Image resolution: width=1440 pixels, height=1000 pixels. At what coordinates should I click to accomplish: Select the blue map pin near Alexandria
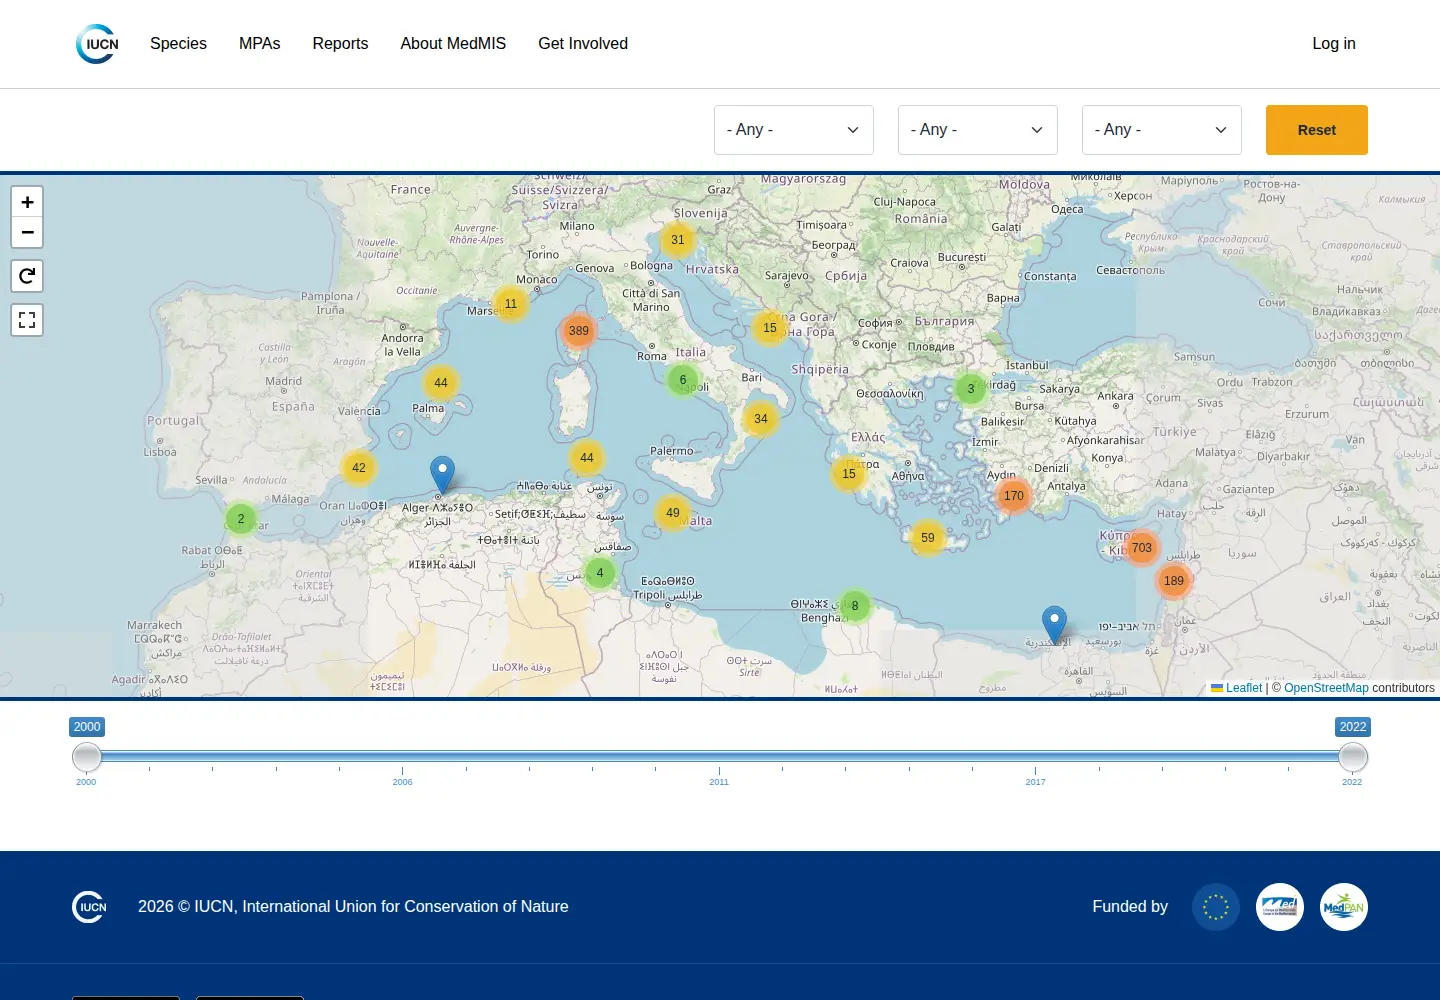point(1054,624)
